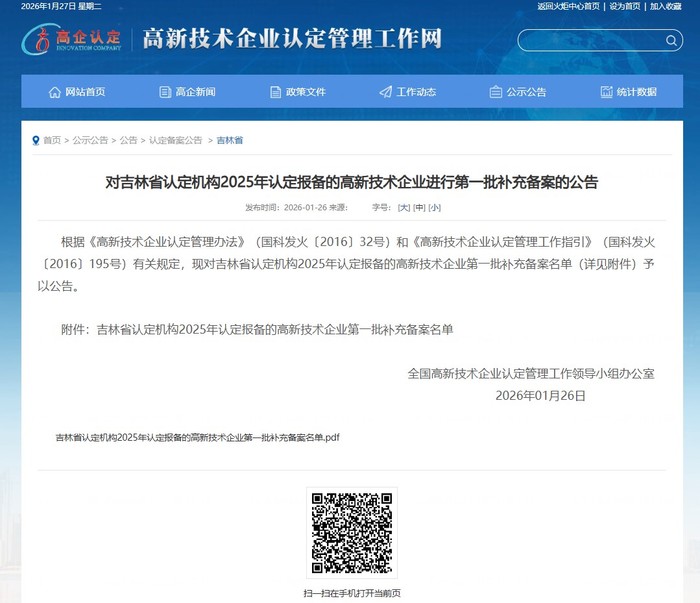Click the location pin icon in breadcrumb
The image size is (700, 603).
pyautogui.click(x=35, y=140)
